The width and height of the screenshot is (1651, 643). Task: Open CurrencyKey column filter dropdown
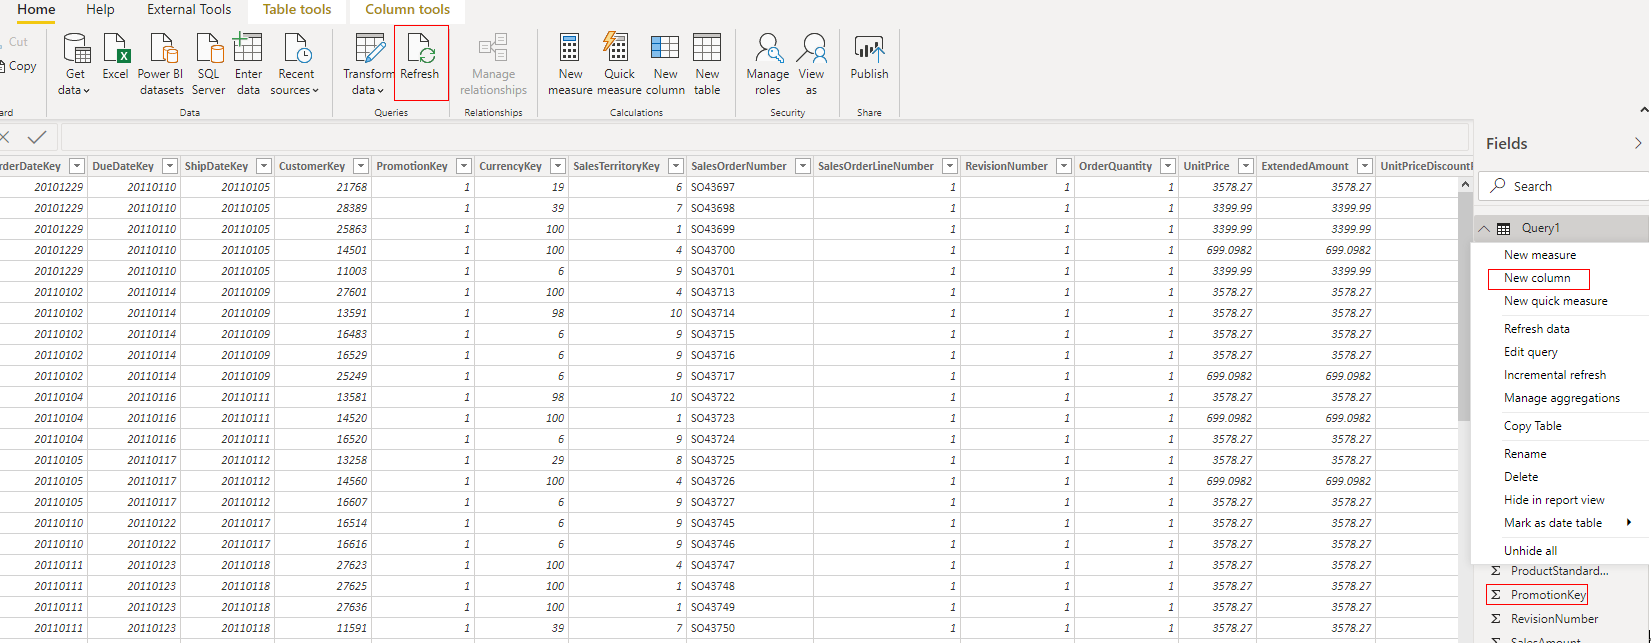[558, 166]
